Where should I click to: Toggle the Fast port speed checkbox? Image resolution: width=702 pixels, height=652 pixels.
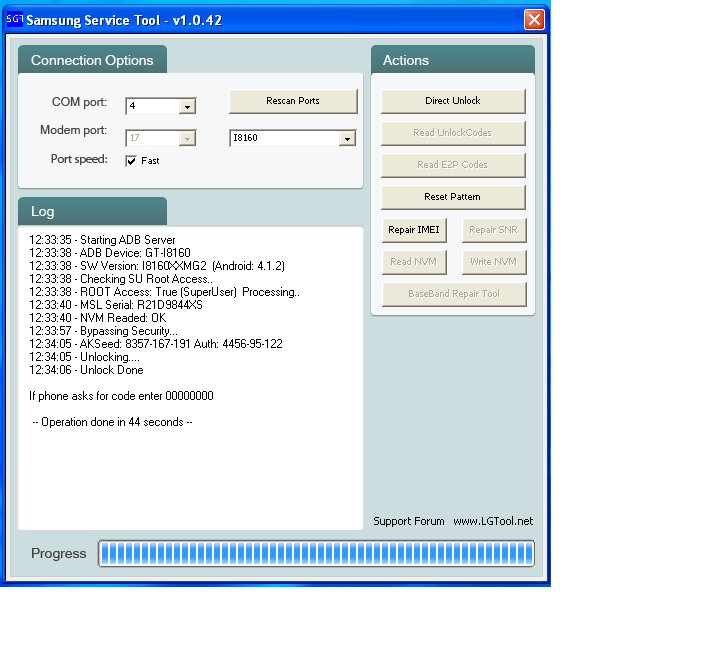pyautogui.click(x=131, y=161)
